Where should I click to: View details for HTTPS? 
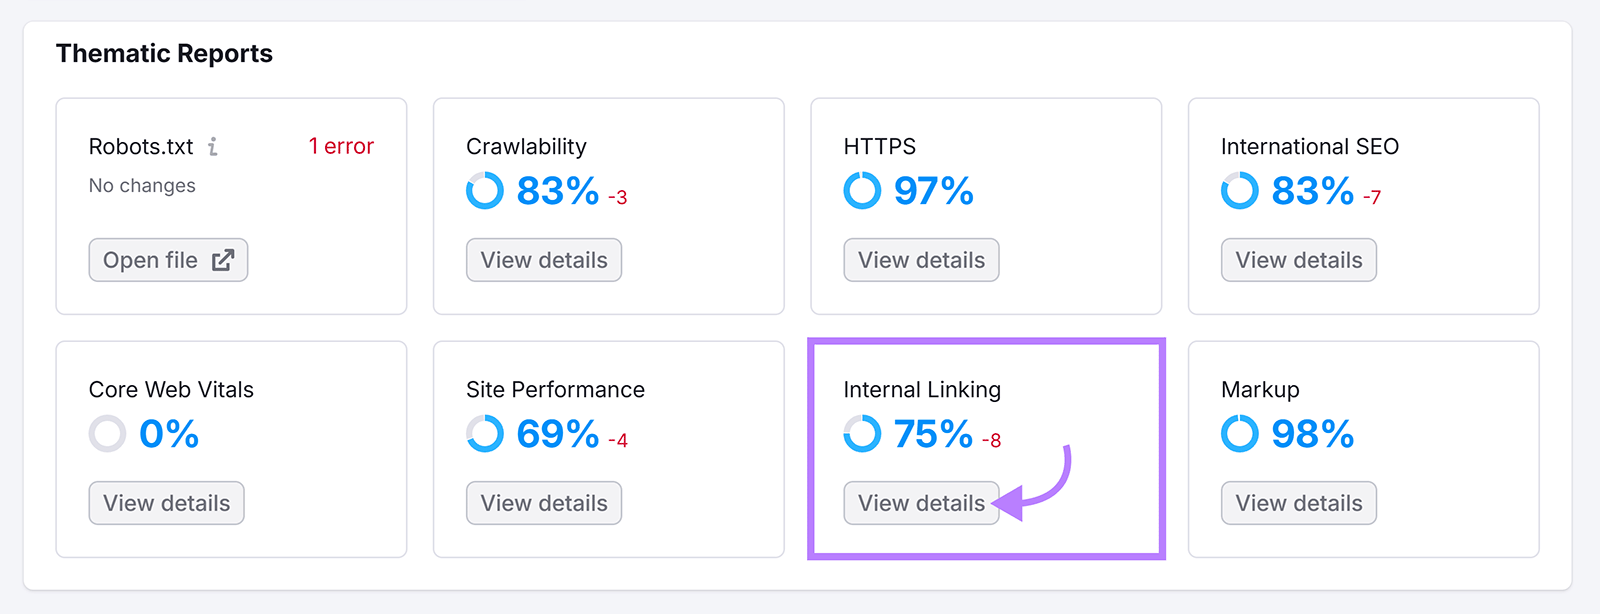920,260
